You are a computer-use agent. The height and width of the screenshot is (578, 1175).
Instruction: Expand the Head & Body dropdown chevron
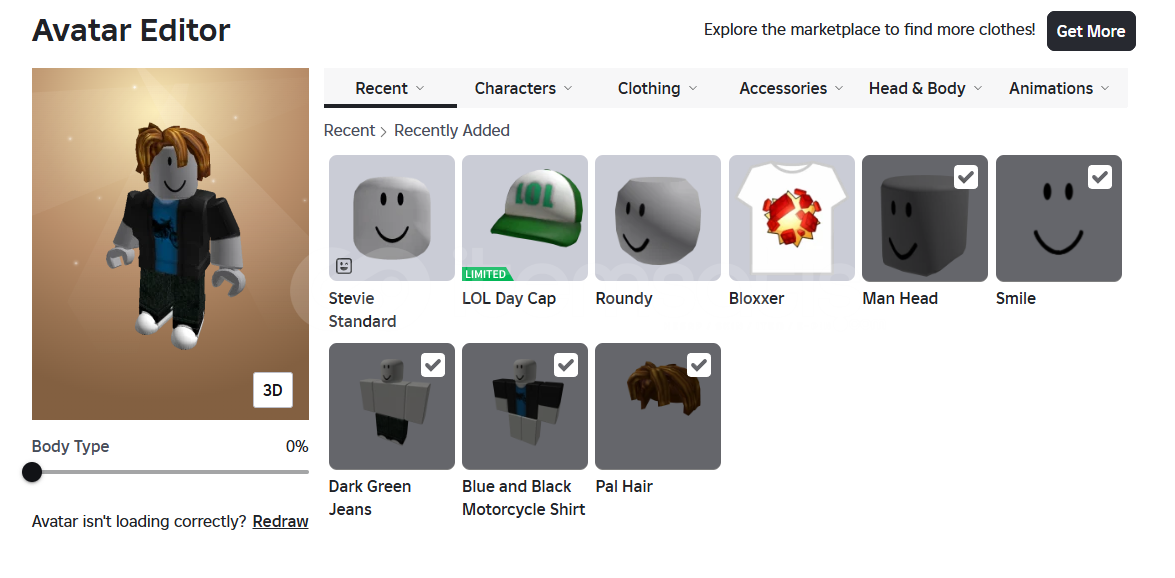[x=978, y=88]
